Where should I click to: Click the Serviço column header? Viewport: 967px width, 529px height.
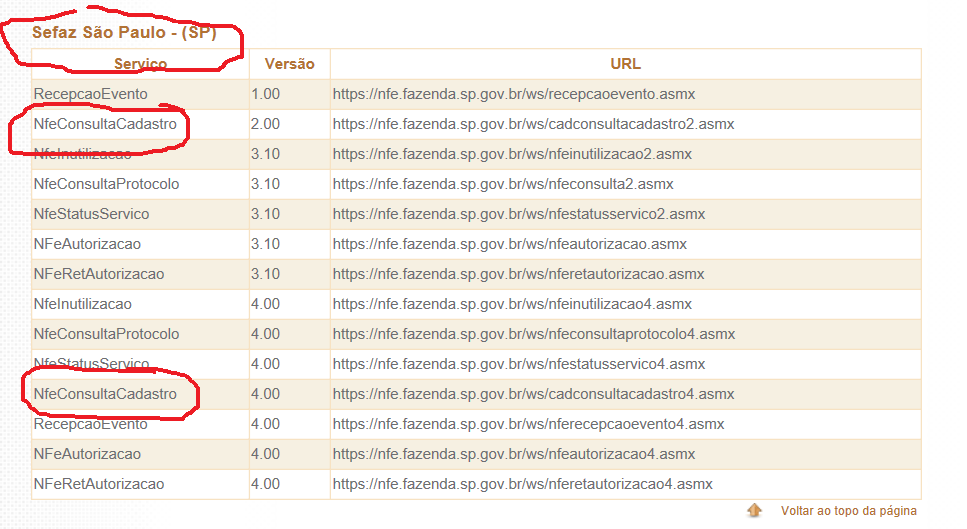pos(141,64)
